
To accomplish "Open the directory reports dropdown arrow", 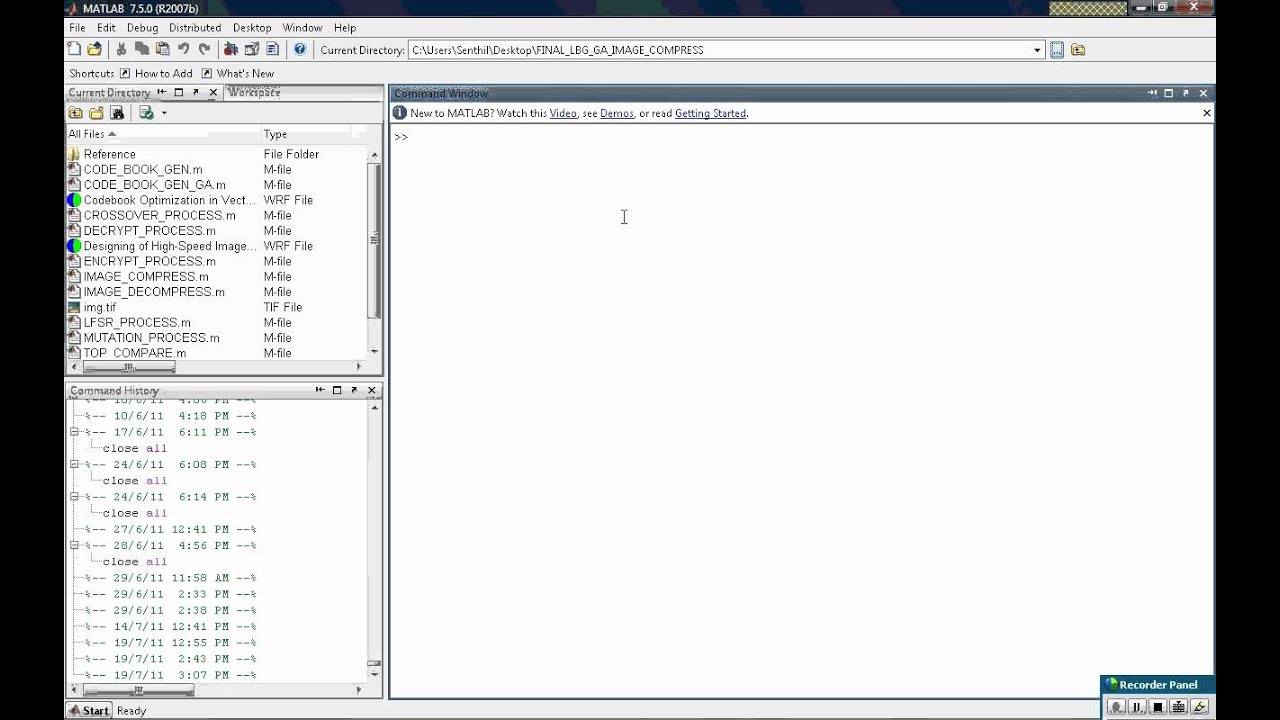I will (x=164, y=113).
